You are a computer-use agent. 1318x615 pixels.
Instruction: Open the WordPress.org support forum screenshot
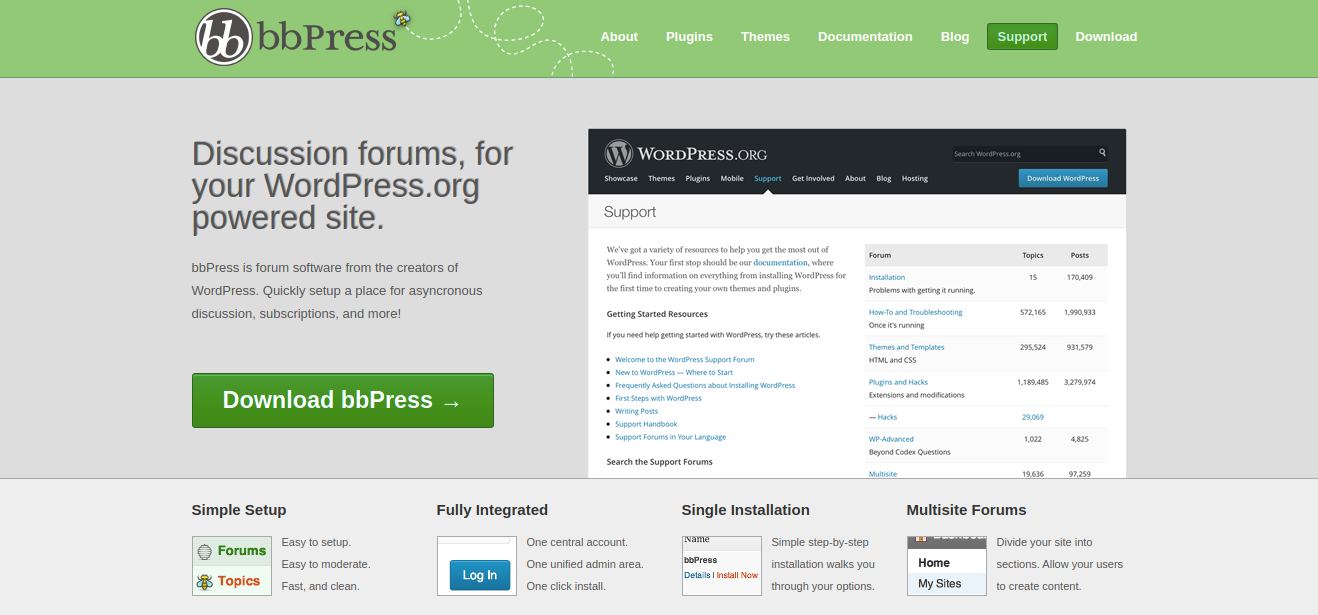coord(857,303)
